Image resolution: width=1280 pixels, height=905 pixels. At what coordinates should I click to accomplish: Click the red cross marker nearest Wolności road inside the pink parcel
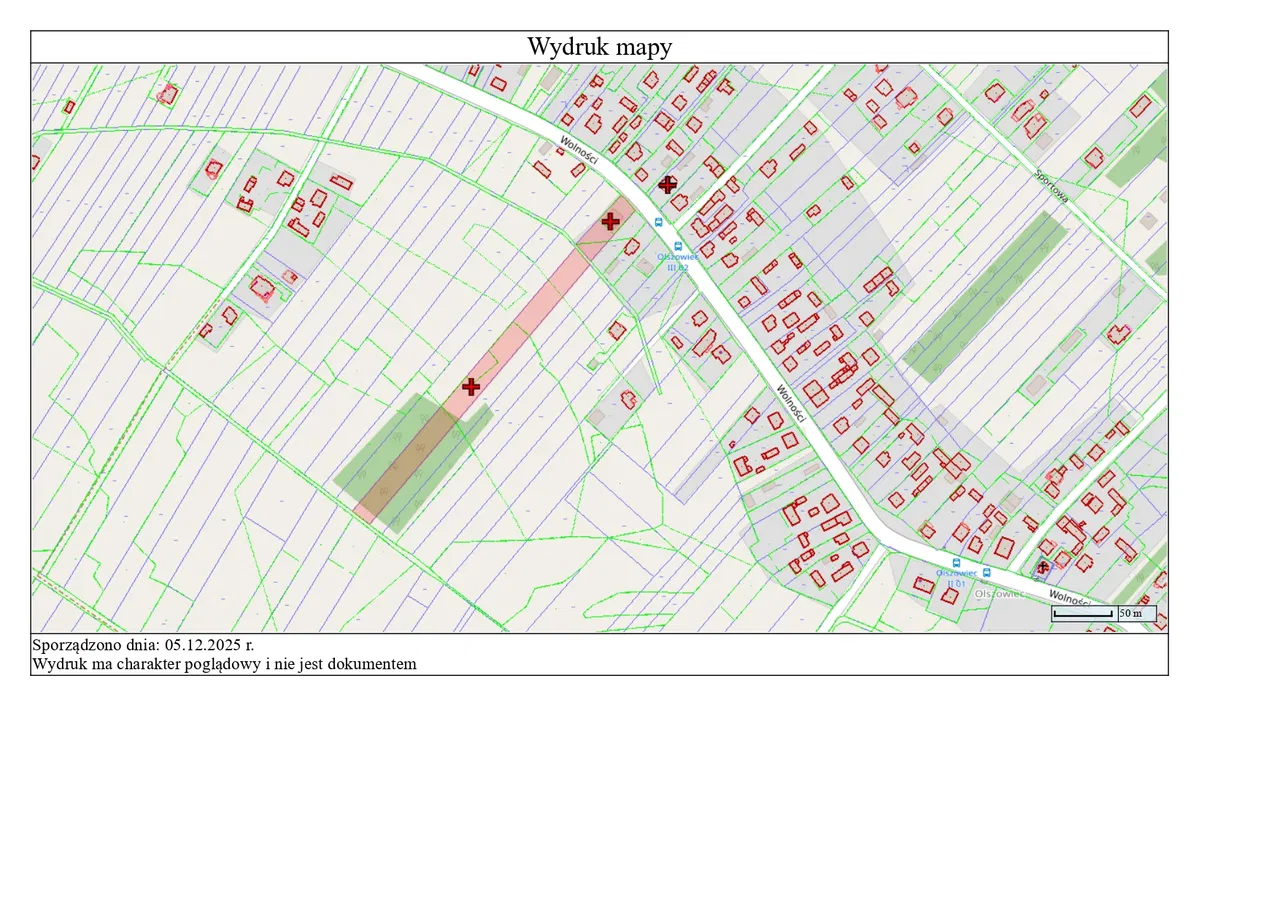coord(610,221)
